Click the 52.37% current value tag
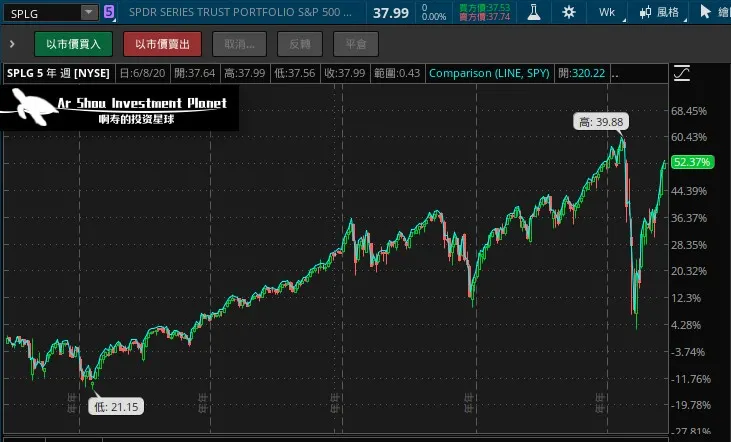 (x=692, y=162)
